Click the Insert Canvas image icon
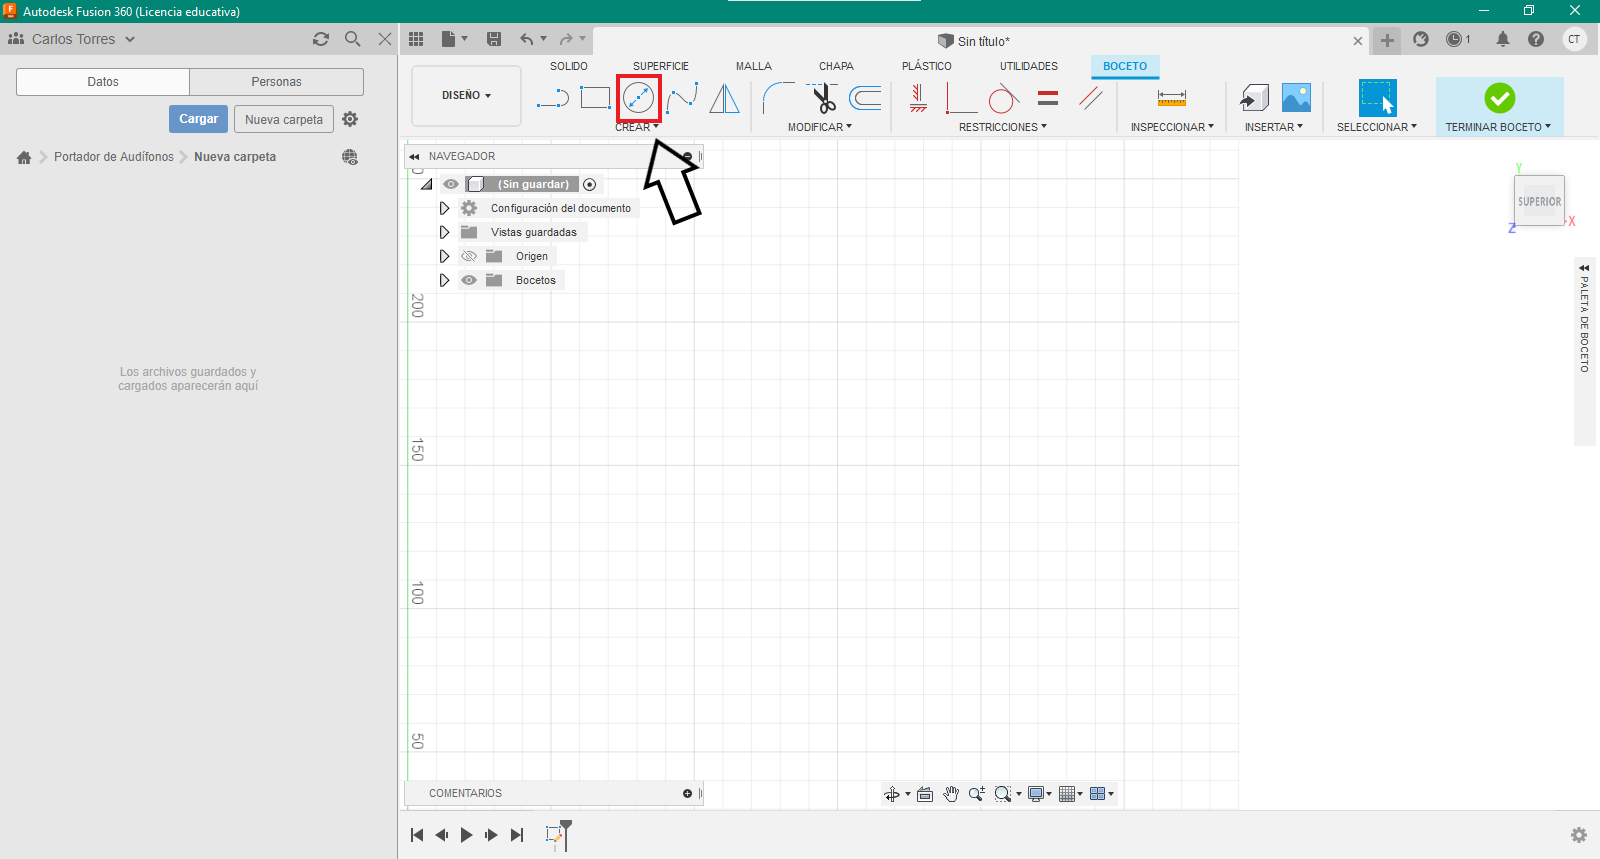The image size is (1600, 859). pos(1296,98)
